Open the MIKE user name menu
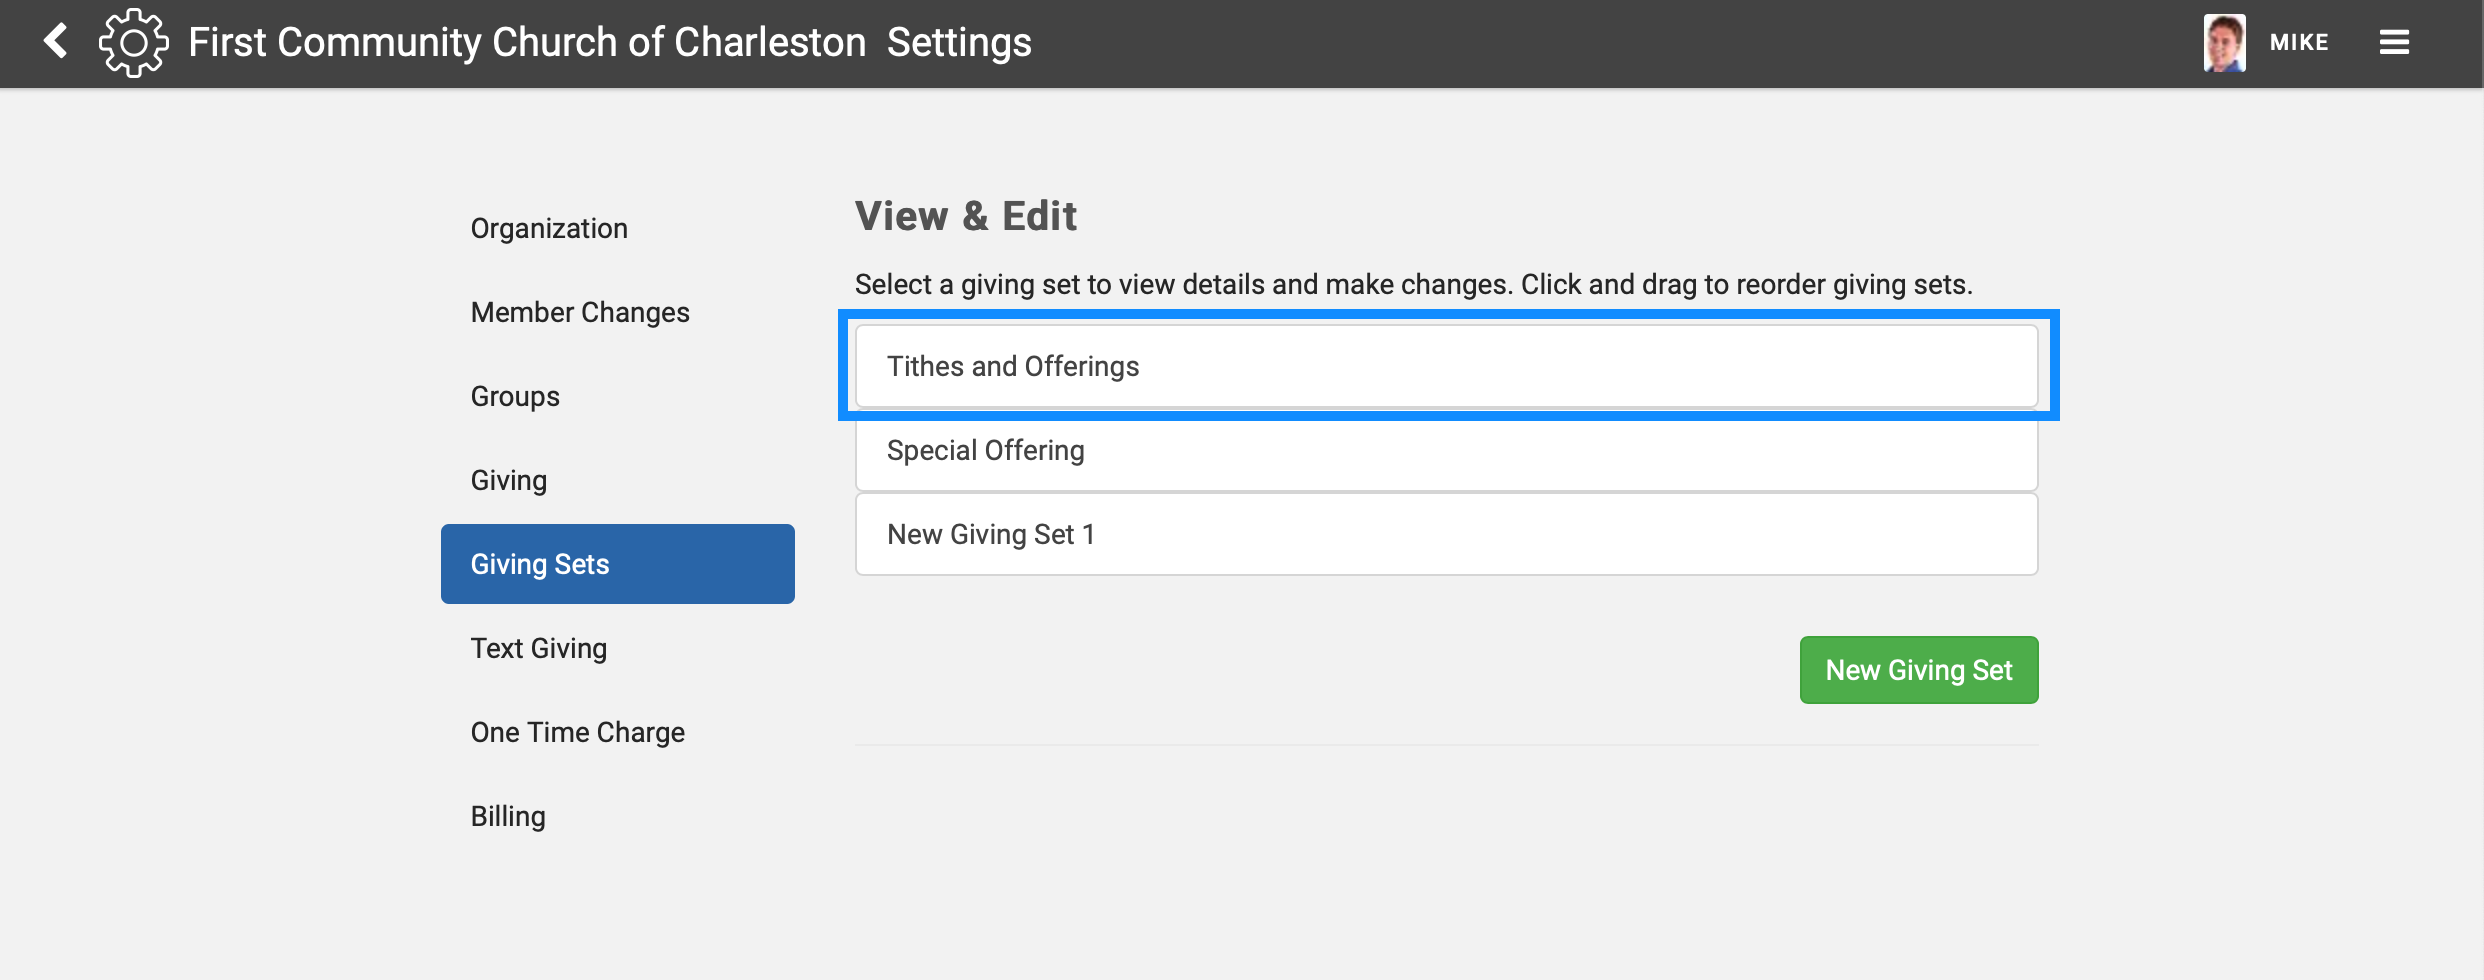Viewport: 2484px width, 980px height. (x=2299, y=42)
